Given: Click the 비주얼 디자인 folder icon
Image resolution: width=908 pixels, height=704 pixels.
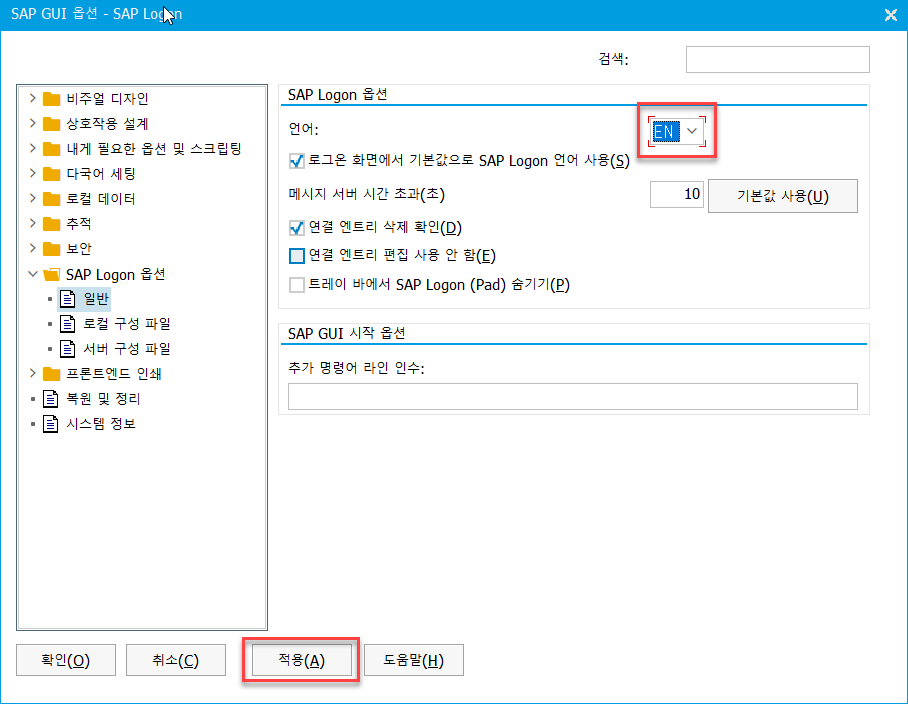Looking at the screenshot, I should tap(52, 99).
